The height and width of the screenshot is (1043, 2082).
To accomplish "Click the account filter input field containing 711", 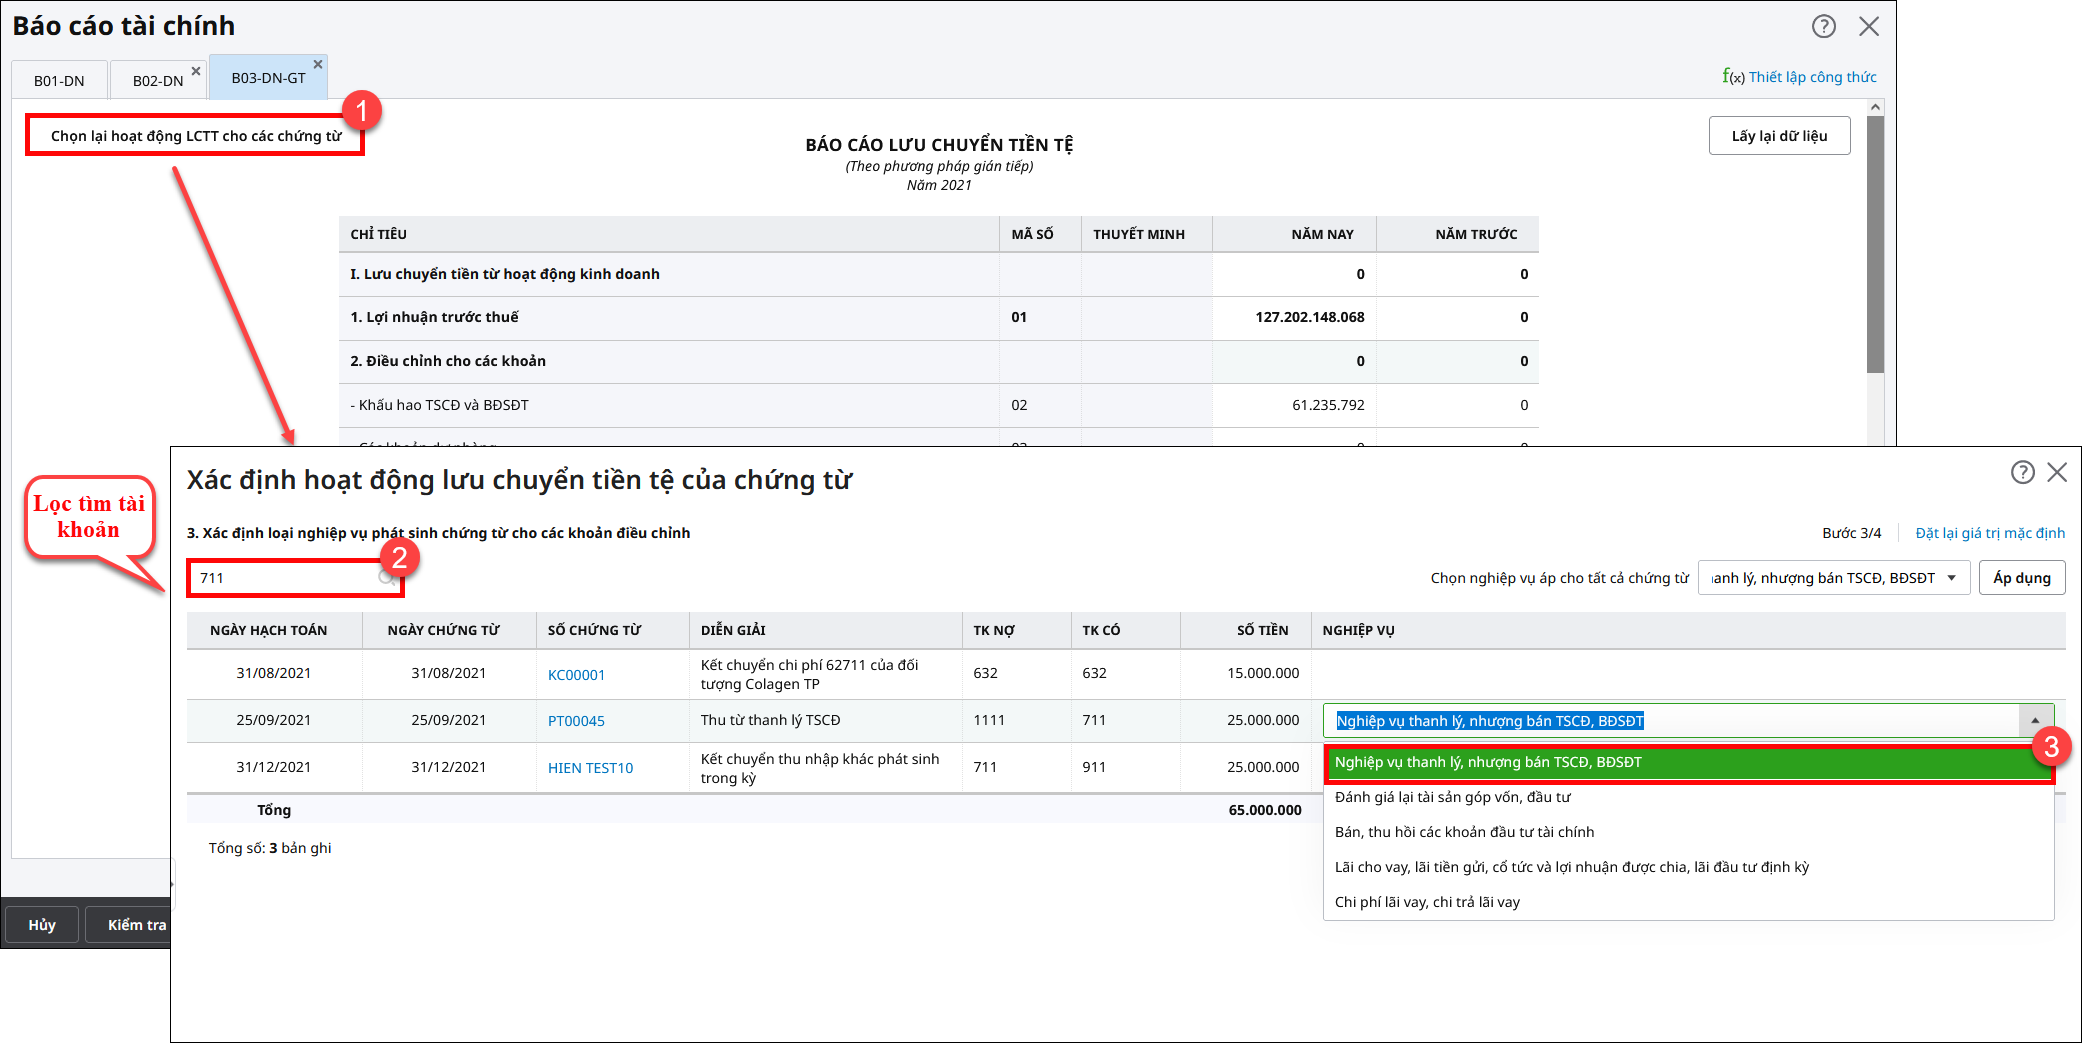I will coord(285,578).
